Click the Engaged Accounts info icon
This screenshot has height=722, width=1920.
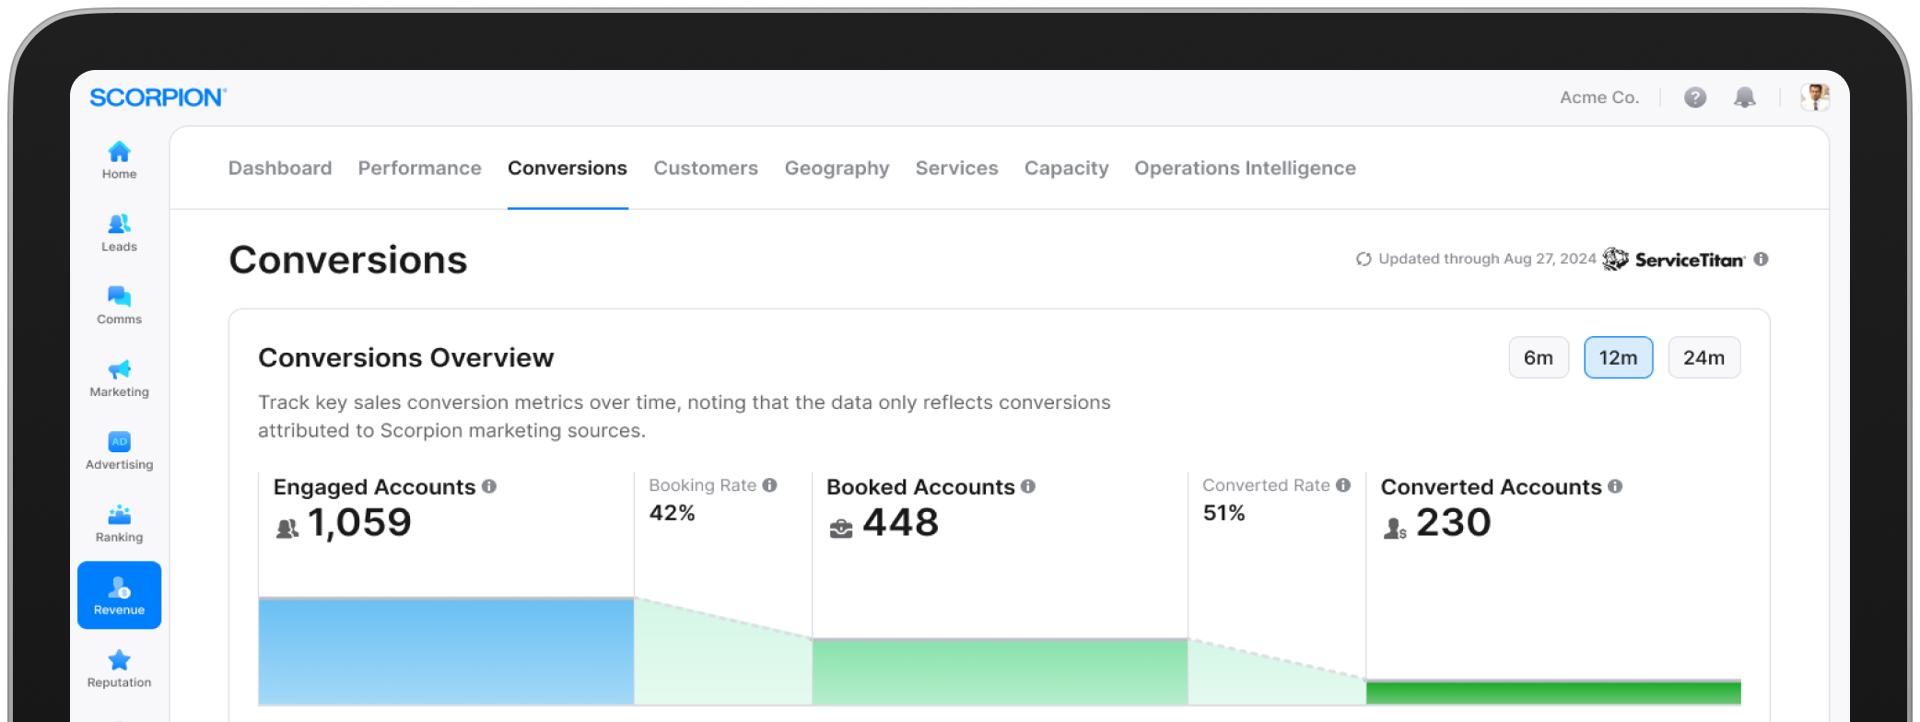click(489, 486)
